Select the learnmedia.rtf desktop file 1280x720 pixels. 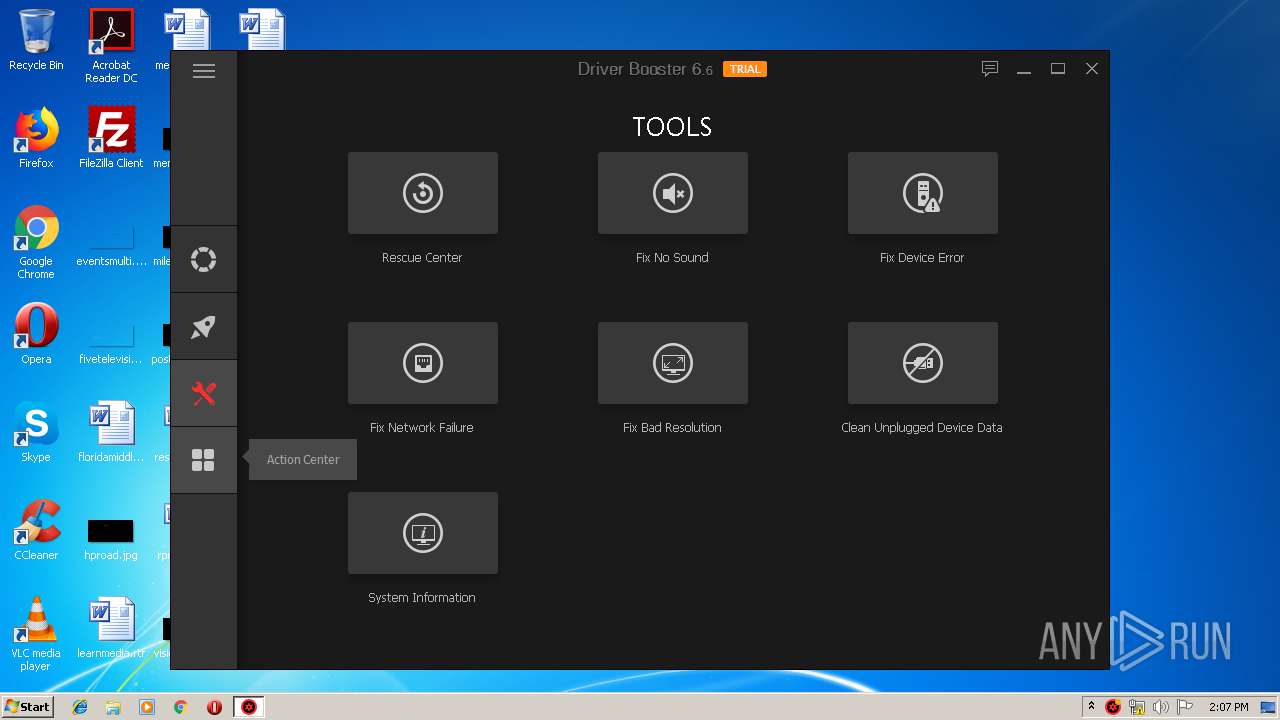[x=111, y=628]
